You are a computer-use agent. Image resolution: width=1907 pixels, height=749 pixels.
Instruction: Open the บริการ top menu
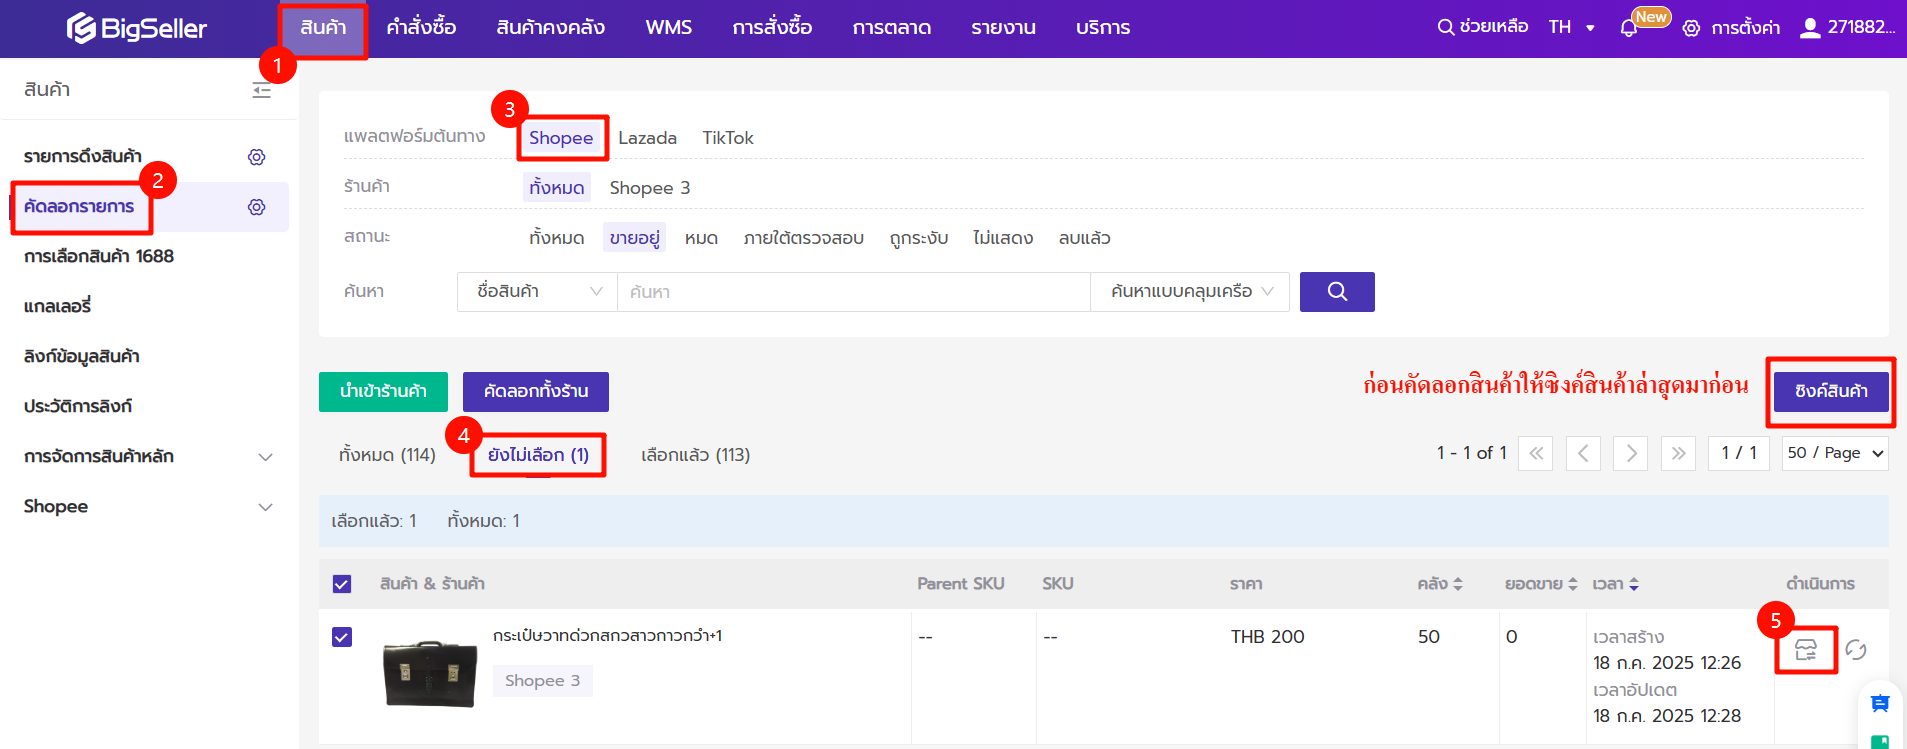[1103, 28]
